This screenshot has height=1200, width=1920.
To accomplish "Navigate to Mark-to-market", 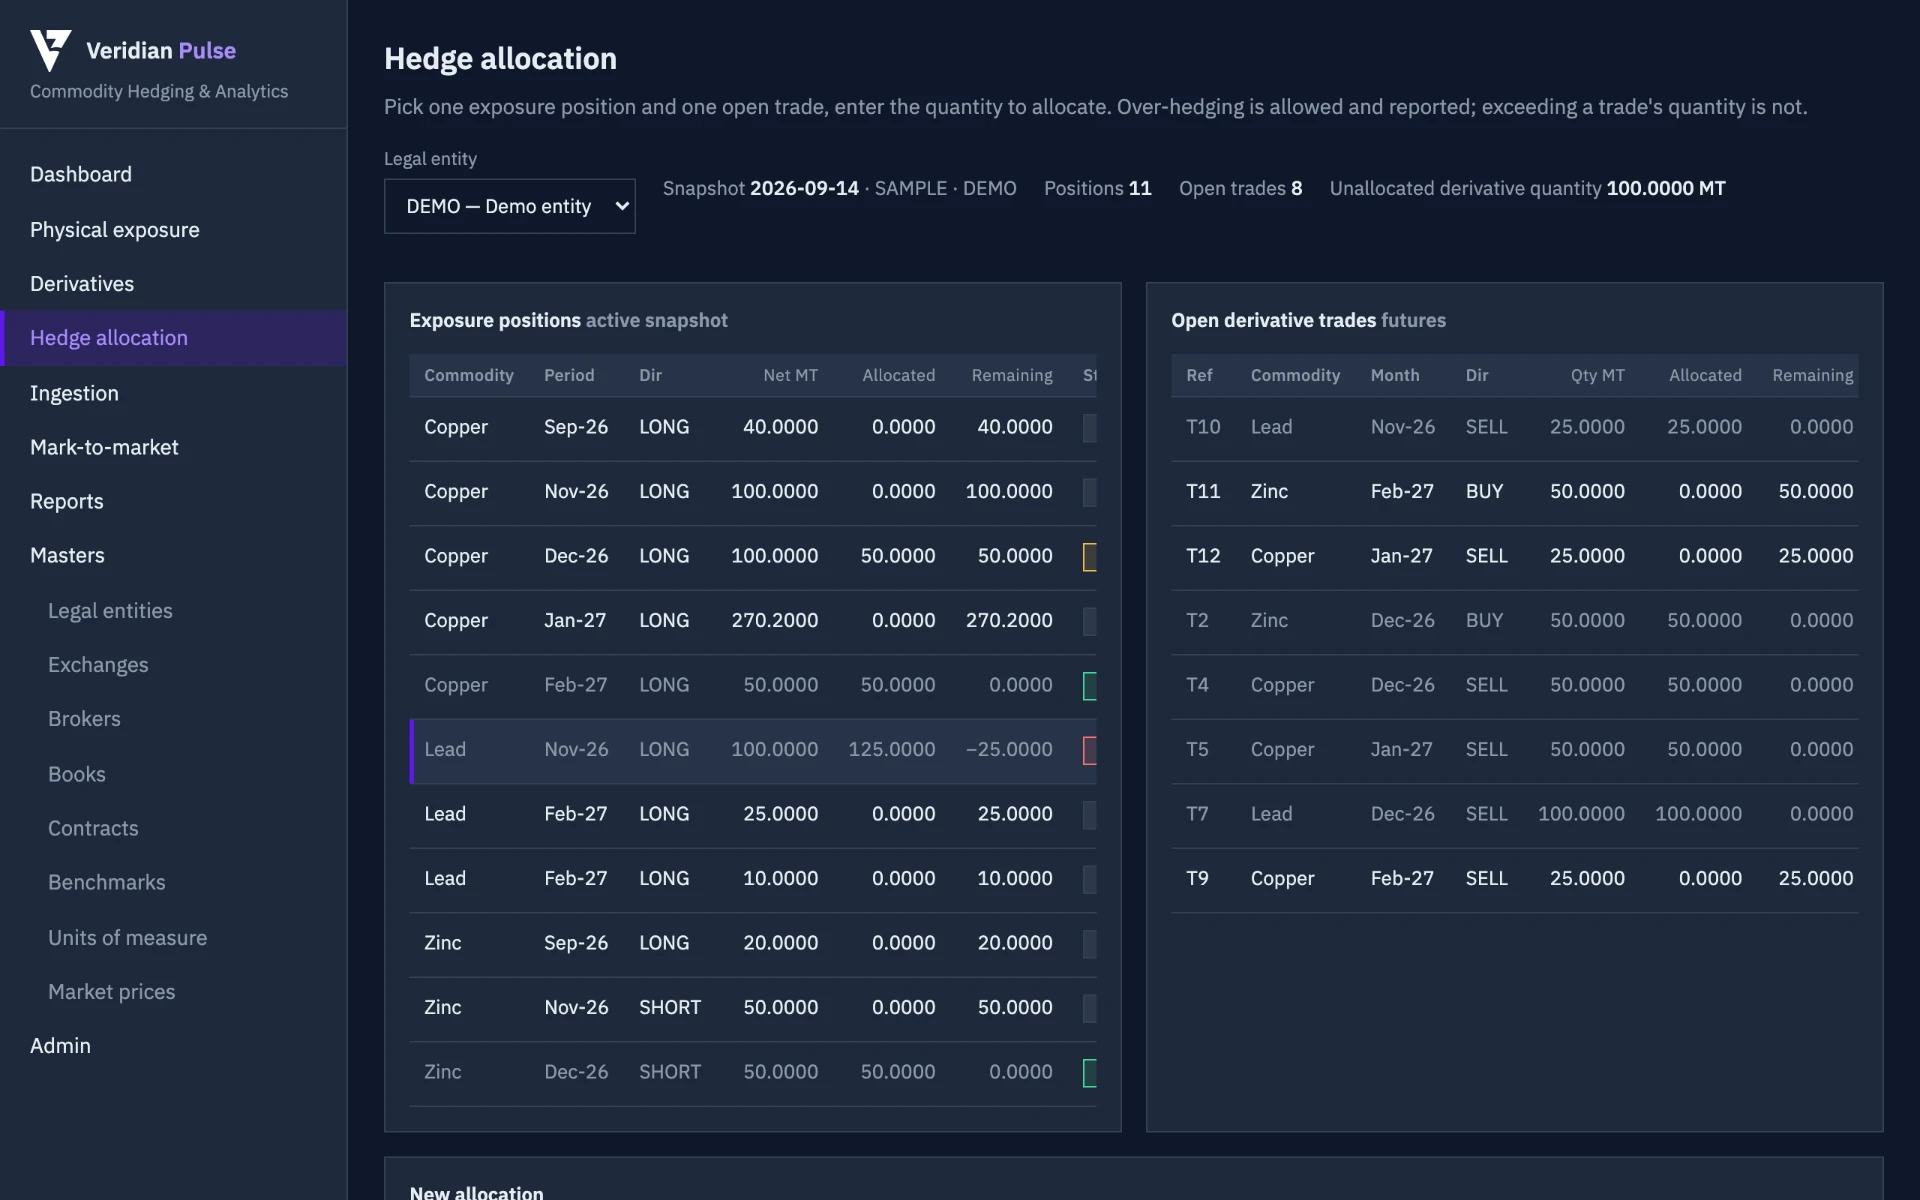I will (x=173, y=447).
